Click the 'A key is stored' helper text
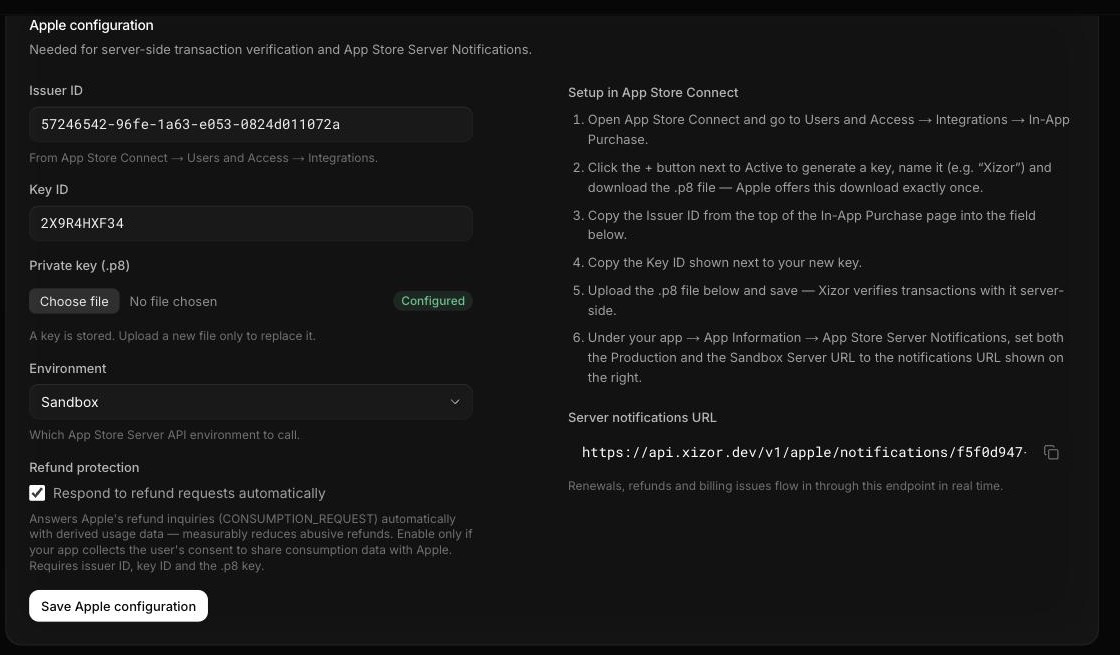 [172, 336]
